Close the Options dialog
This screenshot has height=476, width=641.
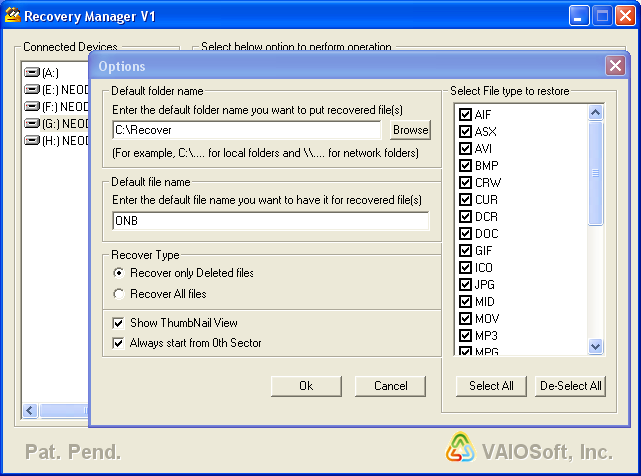click(615, 65)
